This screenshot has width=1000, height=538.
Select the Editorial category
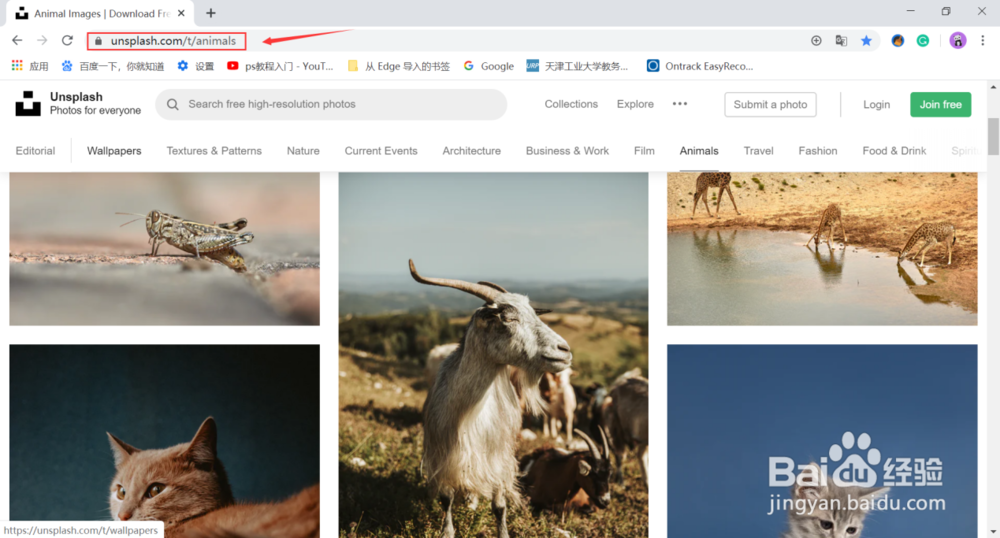click(x=35, y=151)
